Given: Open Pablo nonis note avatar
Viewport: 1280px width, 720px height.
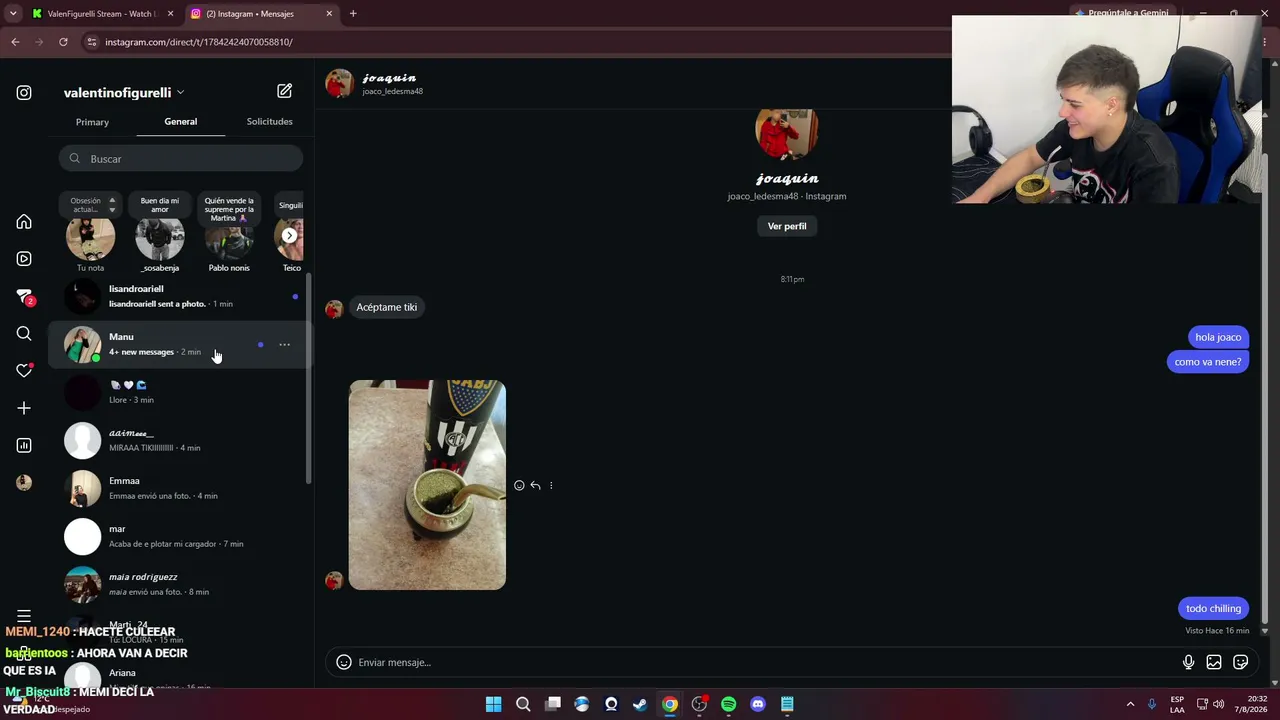Looking at the screenshot, I should [229, 240].
